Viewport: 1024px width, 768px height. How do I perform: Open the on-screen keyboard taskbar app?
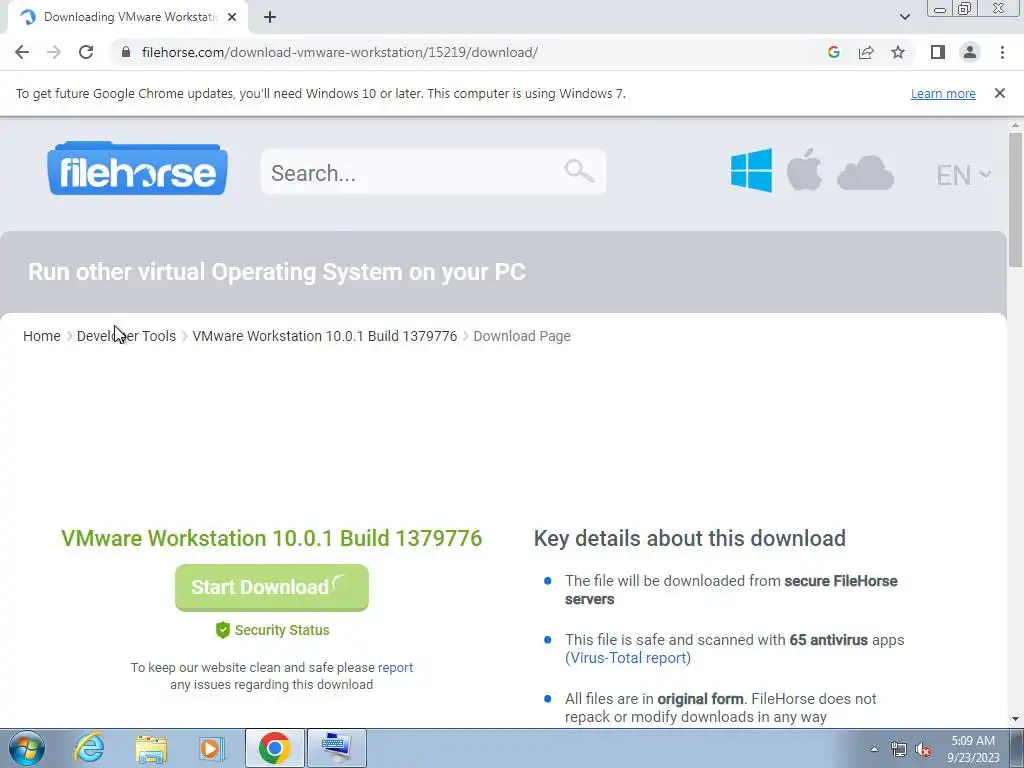(336, 748)
